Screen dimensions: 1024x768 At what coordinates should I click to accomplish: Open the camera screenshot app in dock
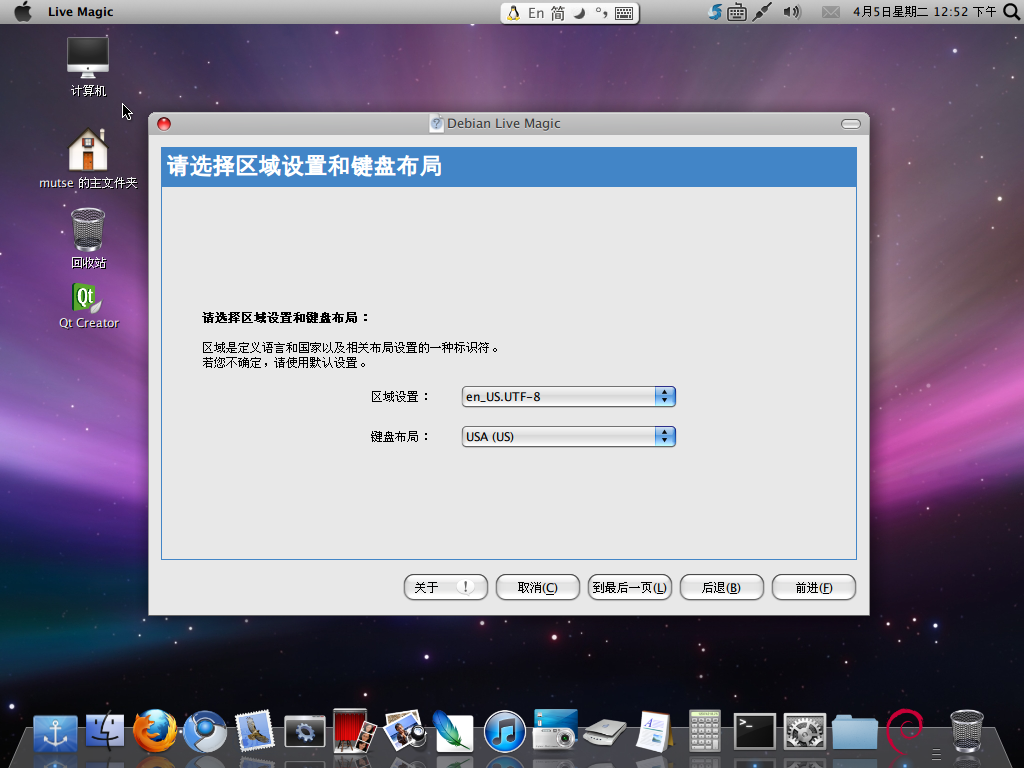click(x=555, y=730)
